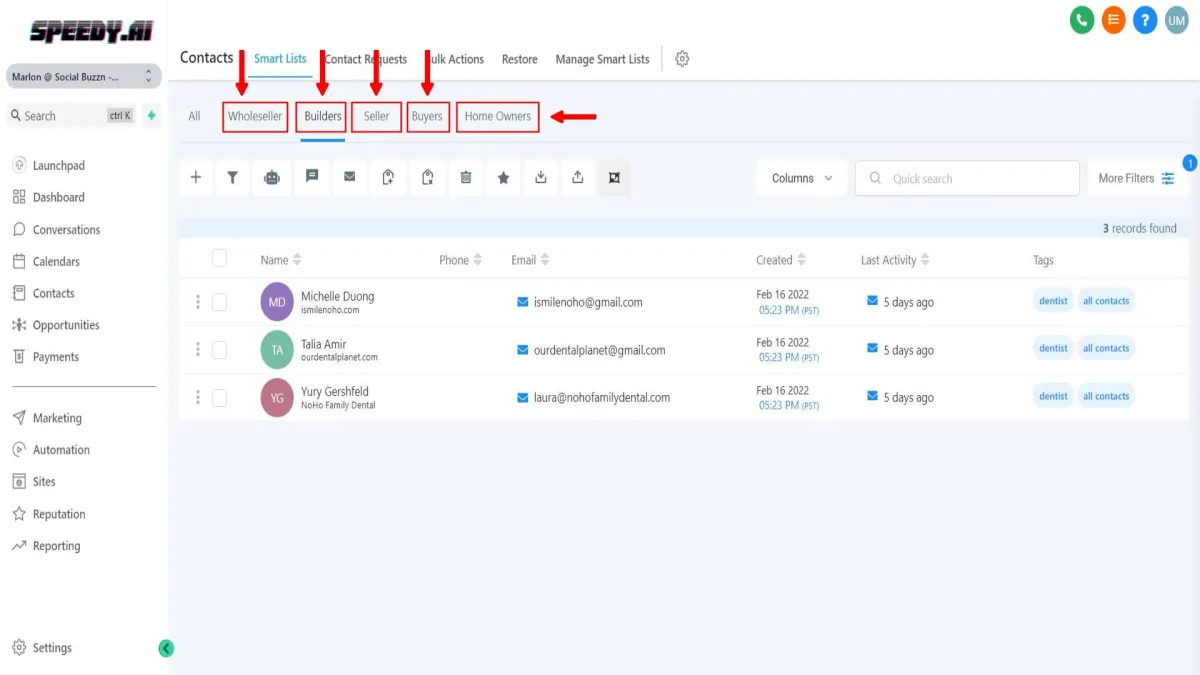Open the Columns dropdown
Screen dimensions: 1200x675
pyautogui.click(x=802, y=178)
